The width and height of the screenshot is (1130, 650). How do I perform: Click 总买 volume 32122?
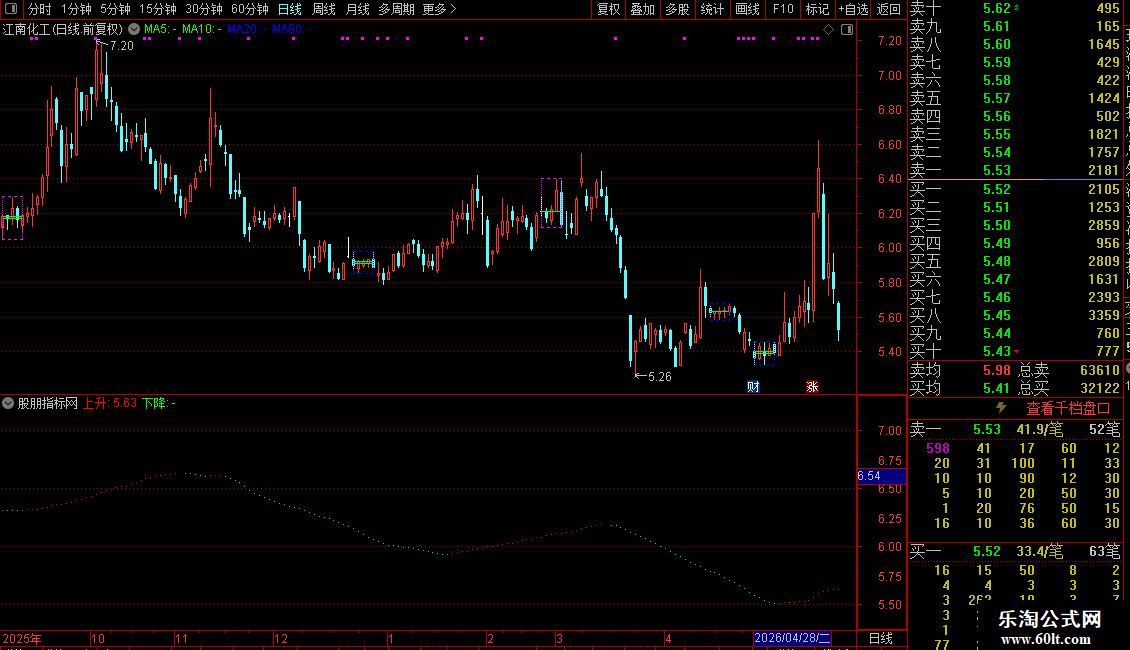1100,388
